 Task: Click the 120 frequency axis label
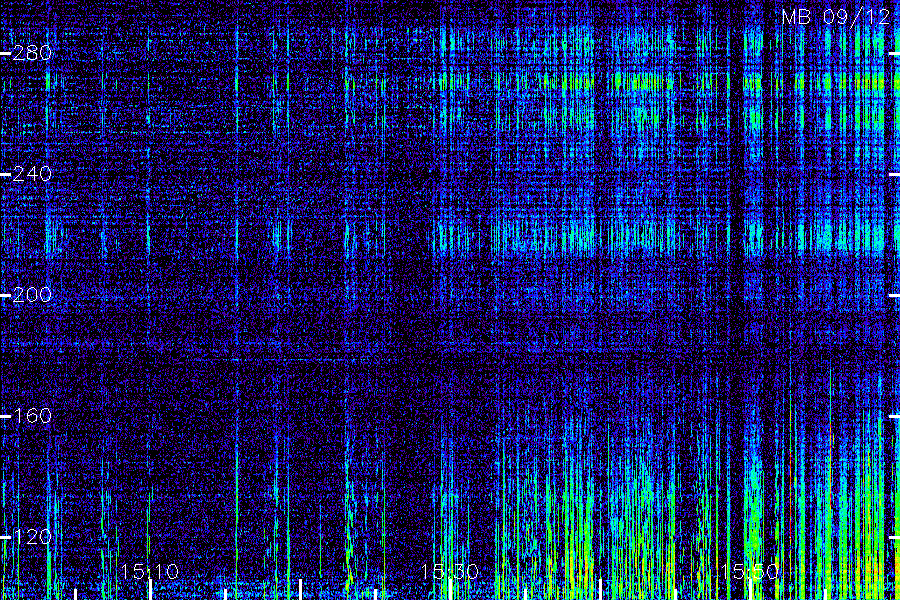(32, 537)
